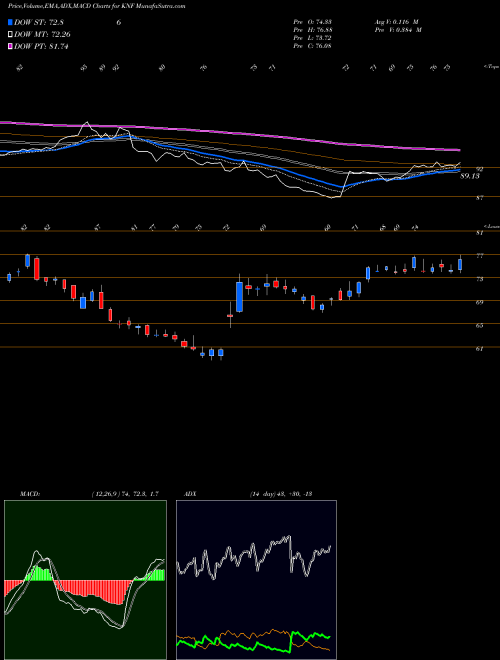
Task: Click the 89.13 EMA price label
Action: (470, 176)
